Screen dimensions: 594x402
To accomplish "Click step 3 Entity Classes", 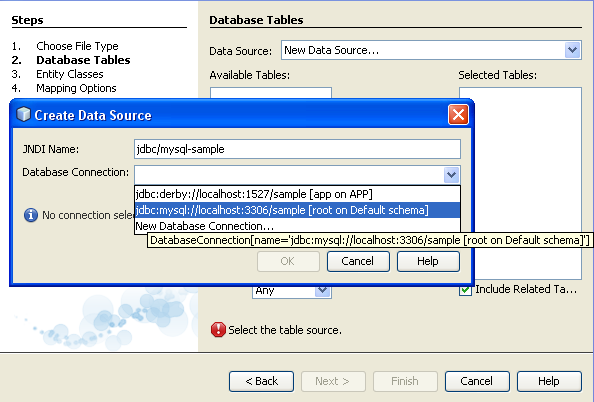I will (x=70, y=74).
